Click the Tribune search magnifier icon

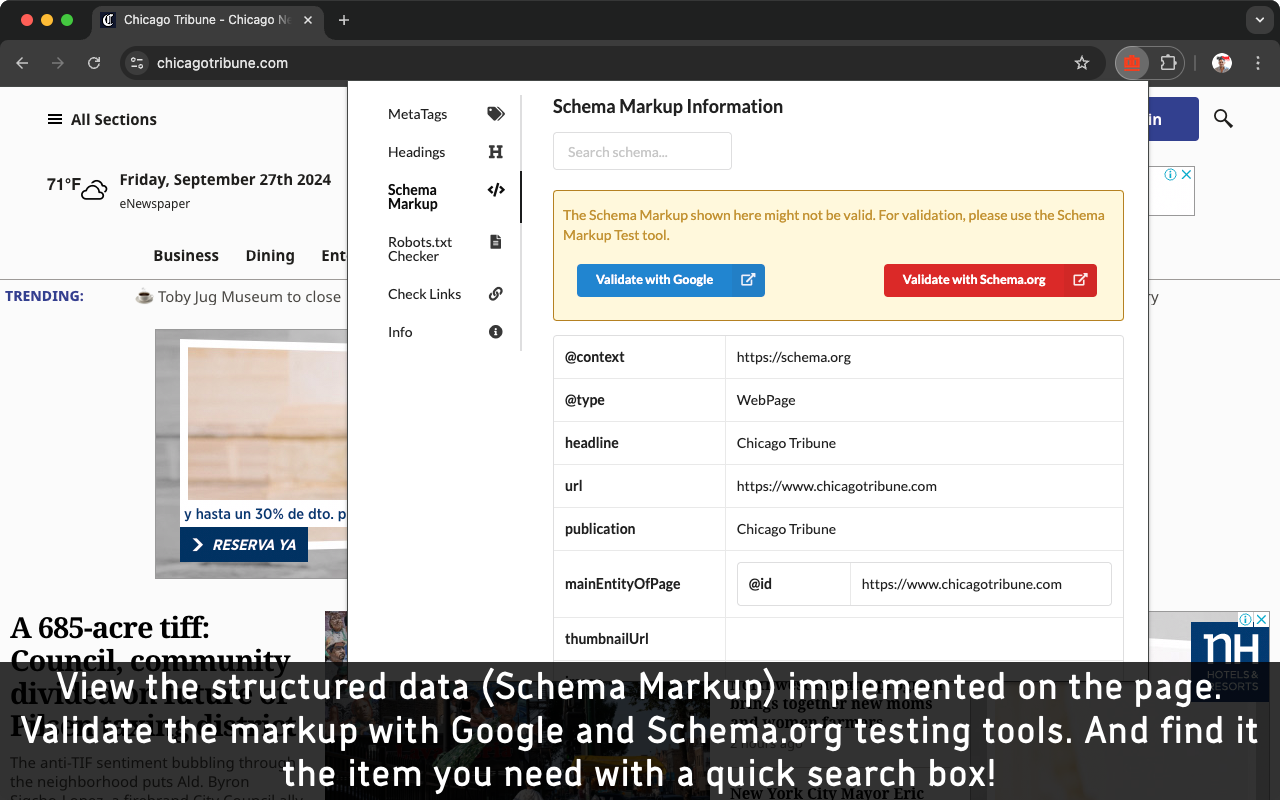click(1223, 119)
